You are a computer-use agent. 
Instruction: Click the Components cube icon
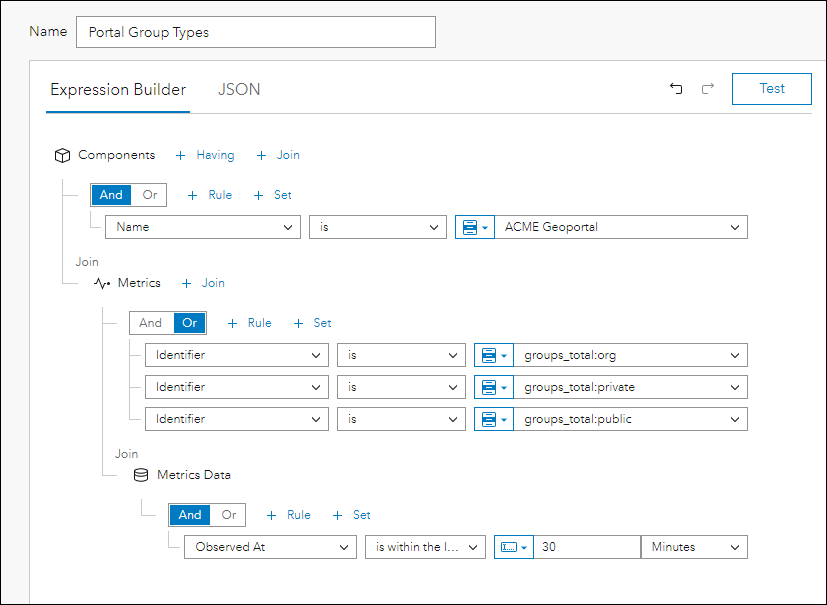point(62,155)
